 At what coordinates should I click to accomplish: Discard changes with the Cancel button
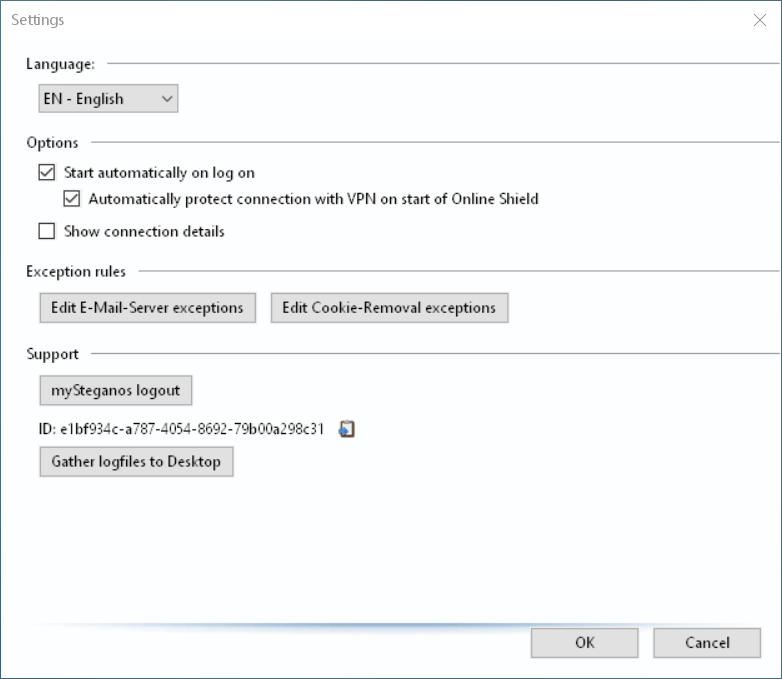point(707,643)
